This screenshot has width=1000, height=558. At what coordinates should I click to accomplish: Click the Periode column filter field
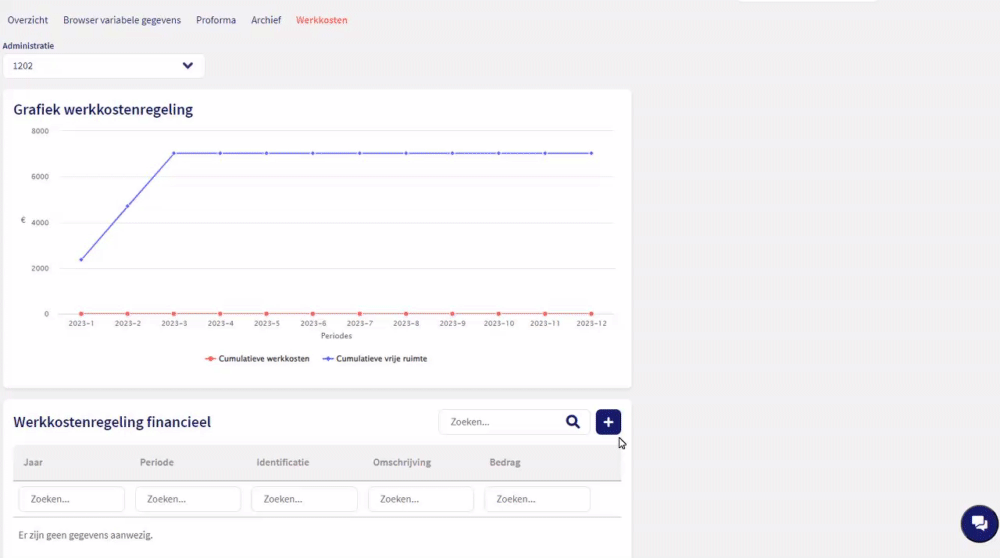point(188,499)
